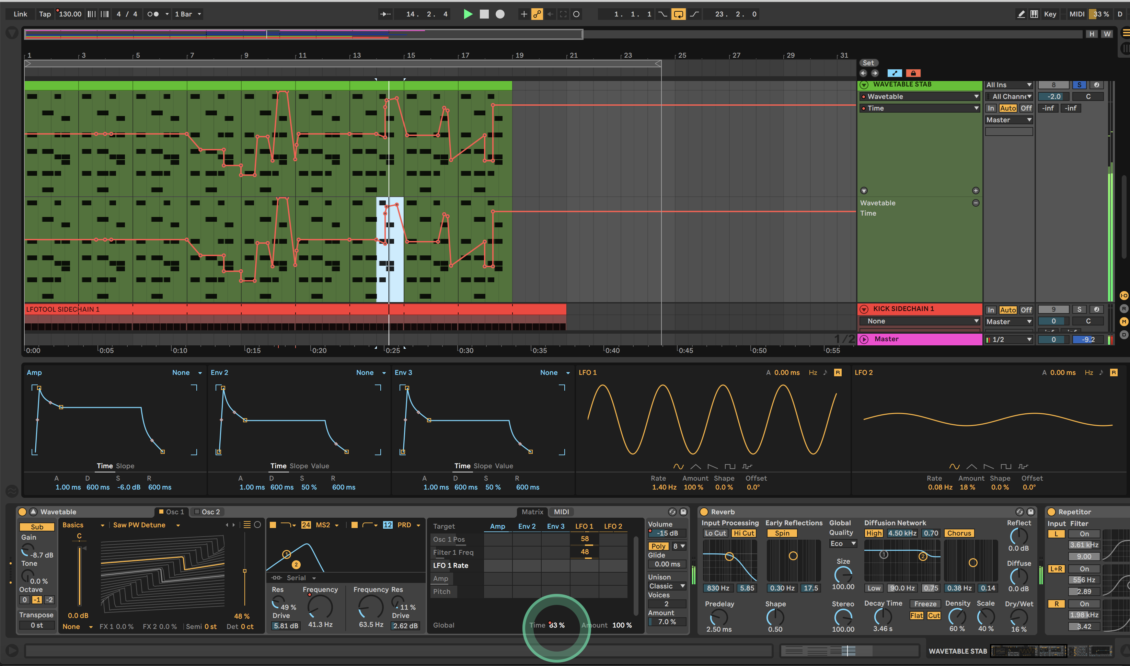
Task: Toggle the Automation Arm button
Action: pyautogui.click(x=537, y=14)
